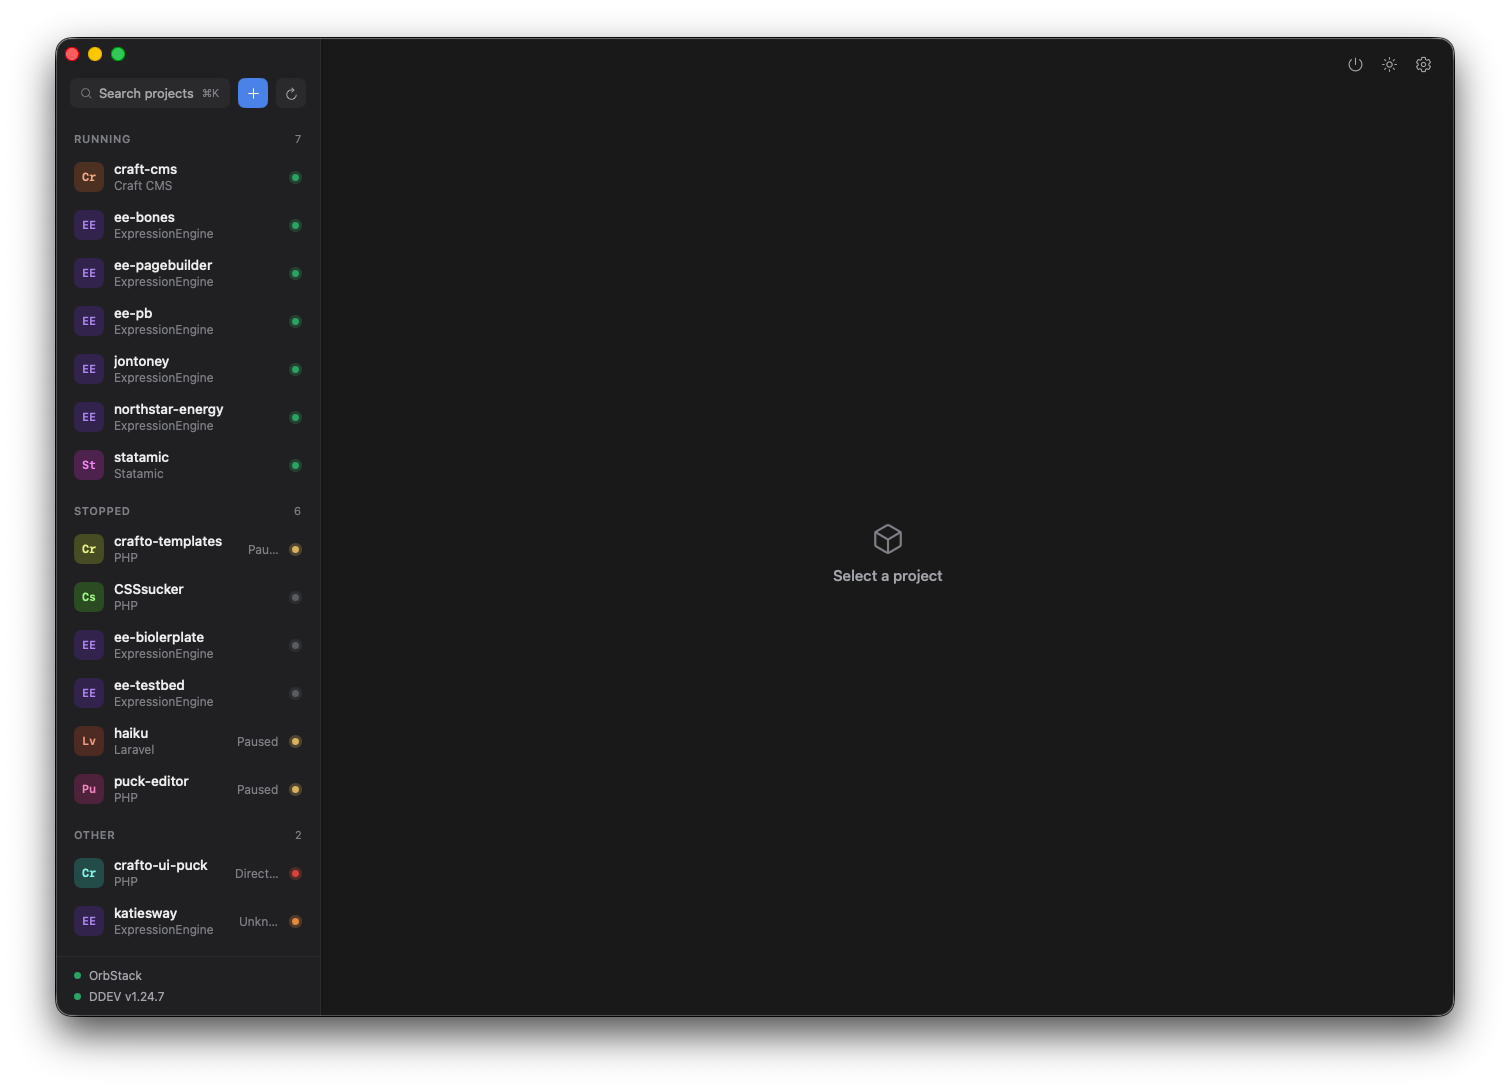This screenshot has height=1090, width=1510.
Task: Click the Pu avatar icon of puck-editor
Action: [89, 789]
